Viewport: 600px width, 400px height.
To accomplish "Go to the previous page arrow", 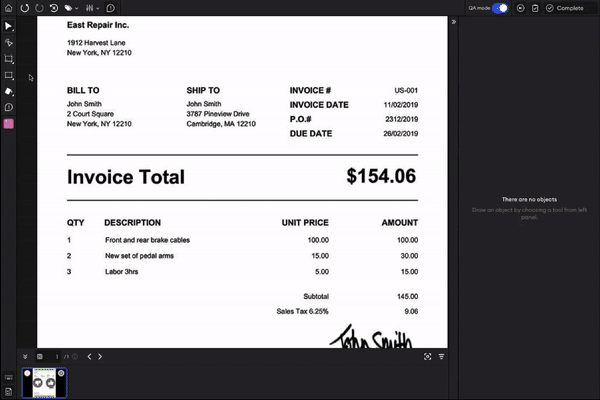I will [x=89, y=357].
